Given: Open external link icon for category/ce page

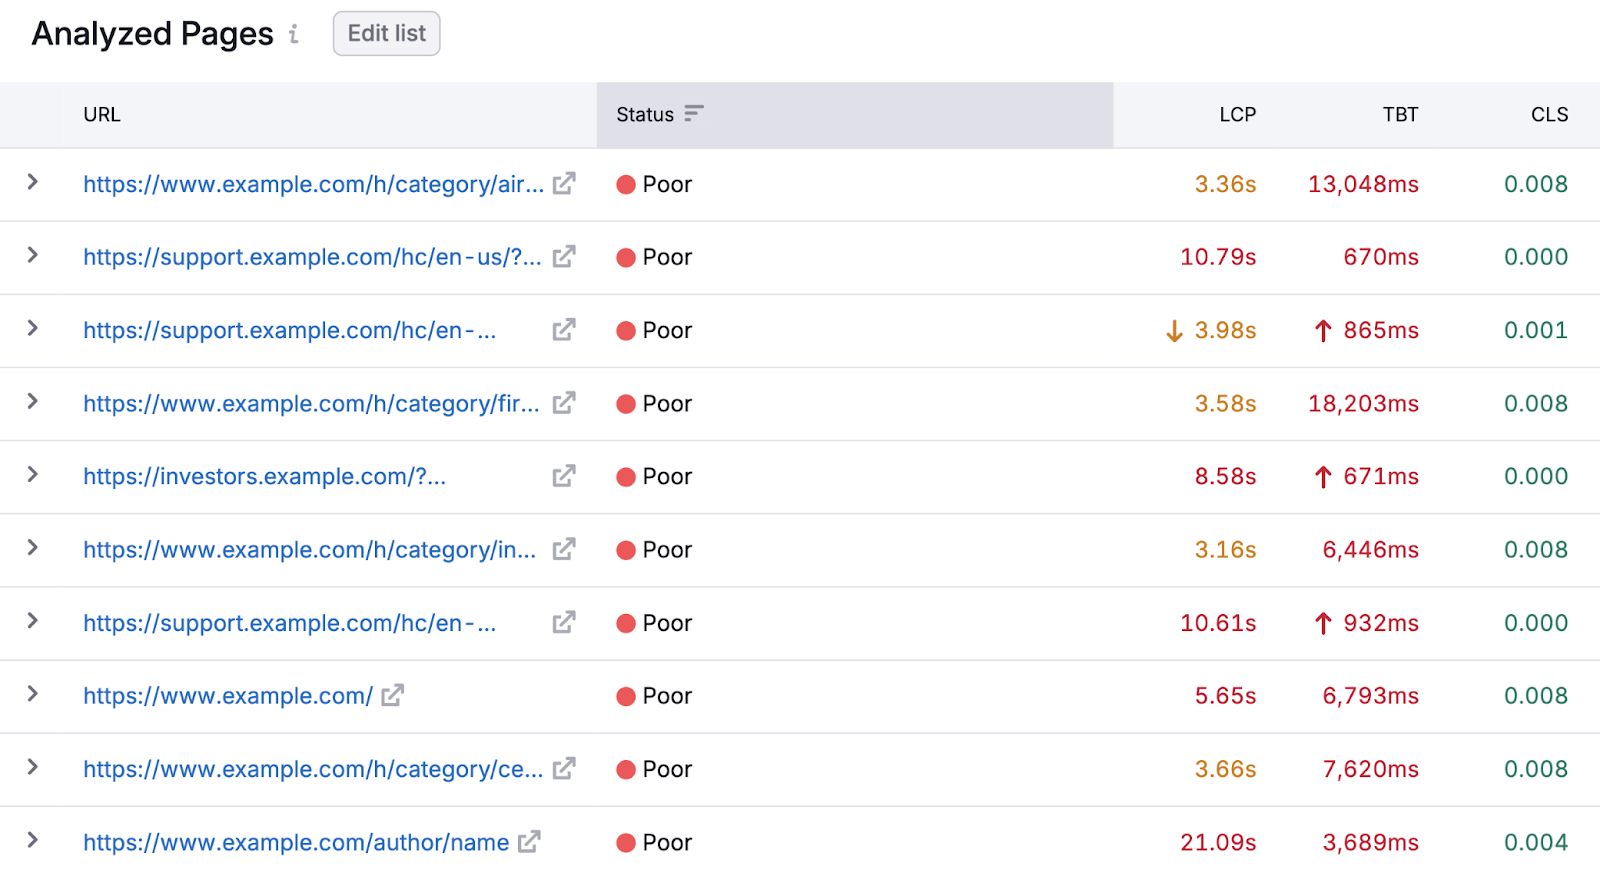Looking at the screenshot, I should (x=564, y=769).
